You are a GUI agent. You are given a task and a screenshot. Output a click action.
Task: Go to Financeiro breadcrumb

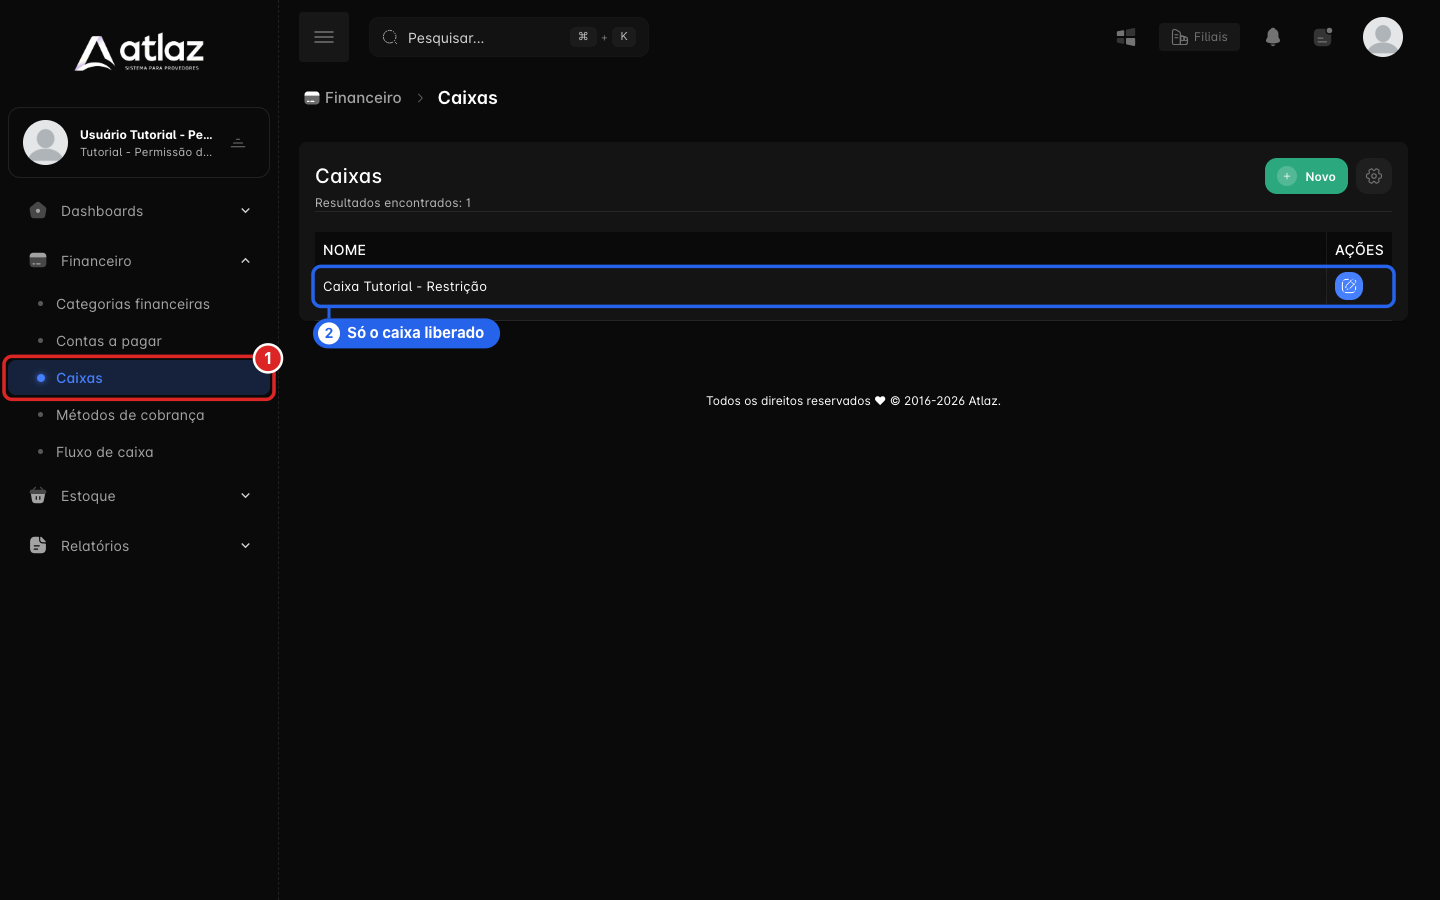pos(353,98)
